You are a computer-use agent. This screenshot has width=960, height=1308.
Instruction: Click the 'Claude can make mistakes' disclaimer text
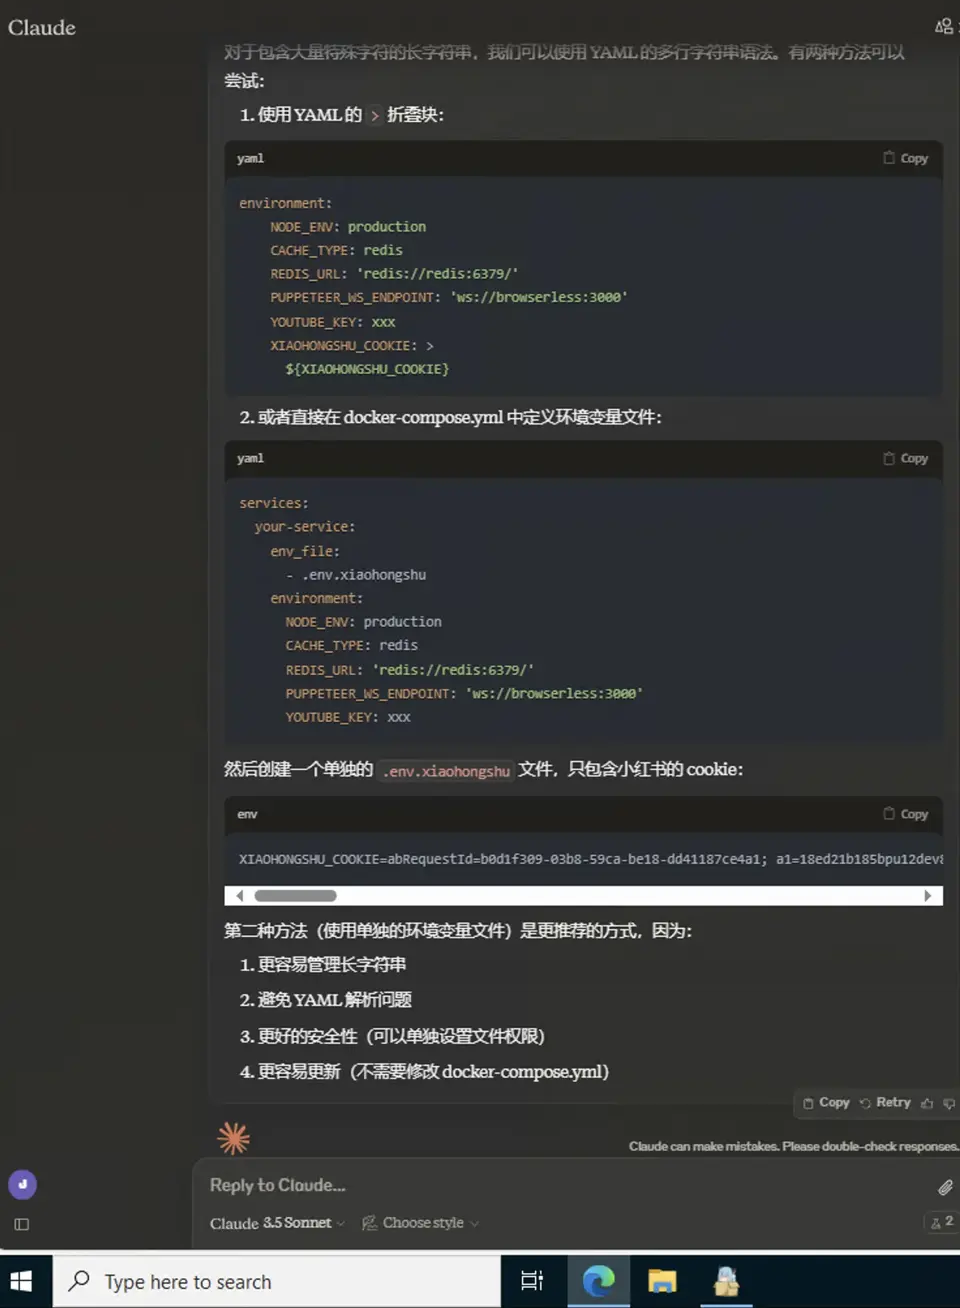[x=793, y=1146]
